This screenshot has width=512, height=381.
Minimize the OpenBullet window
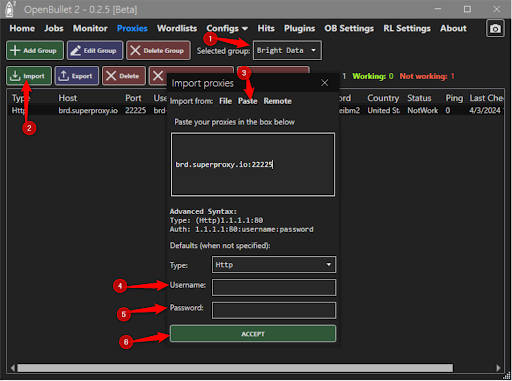(438, 9)
